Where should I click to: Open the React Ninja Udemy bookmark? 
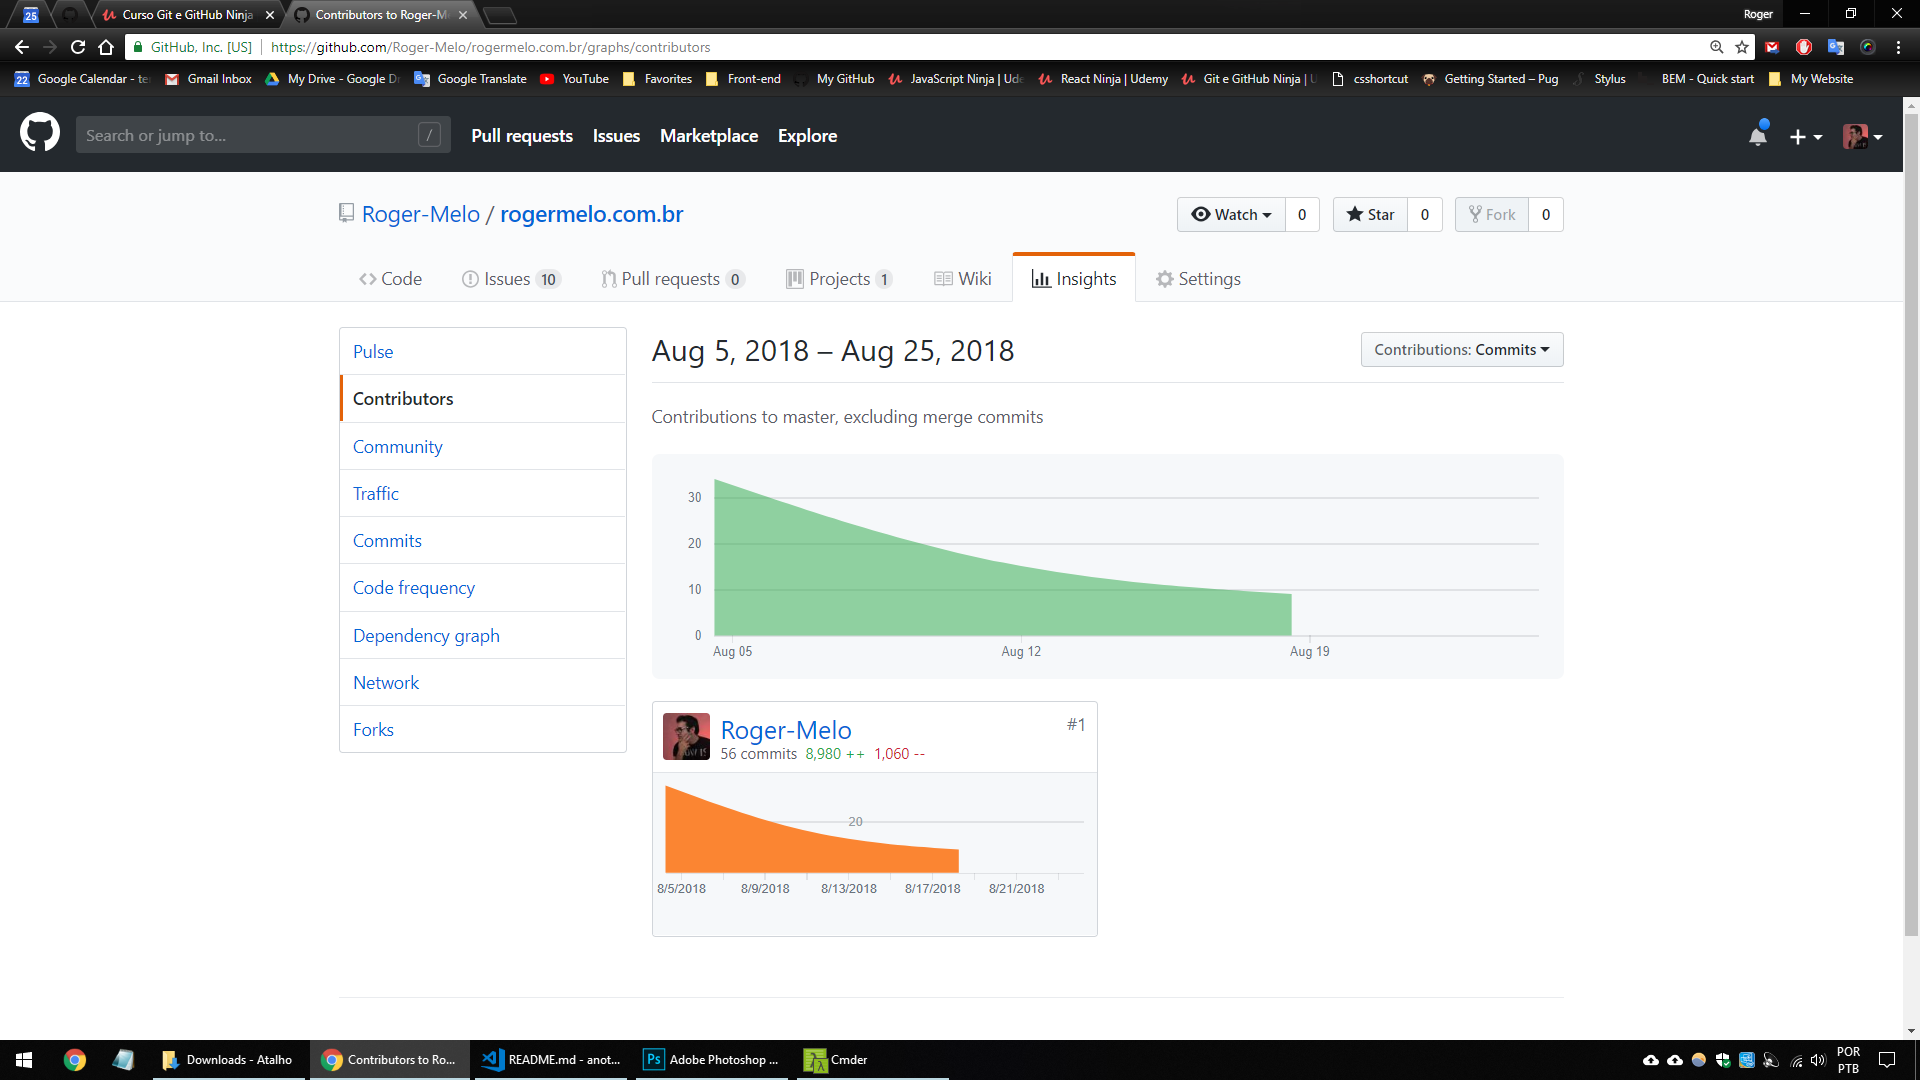[x=1103, y=79]
